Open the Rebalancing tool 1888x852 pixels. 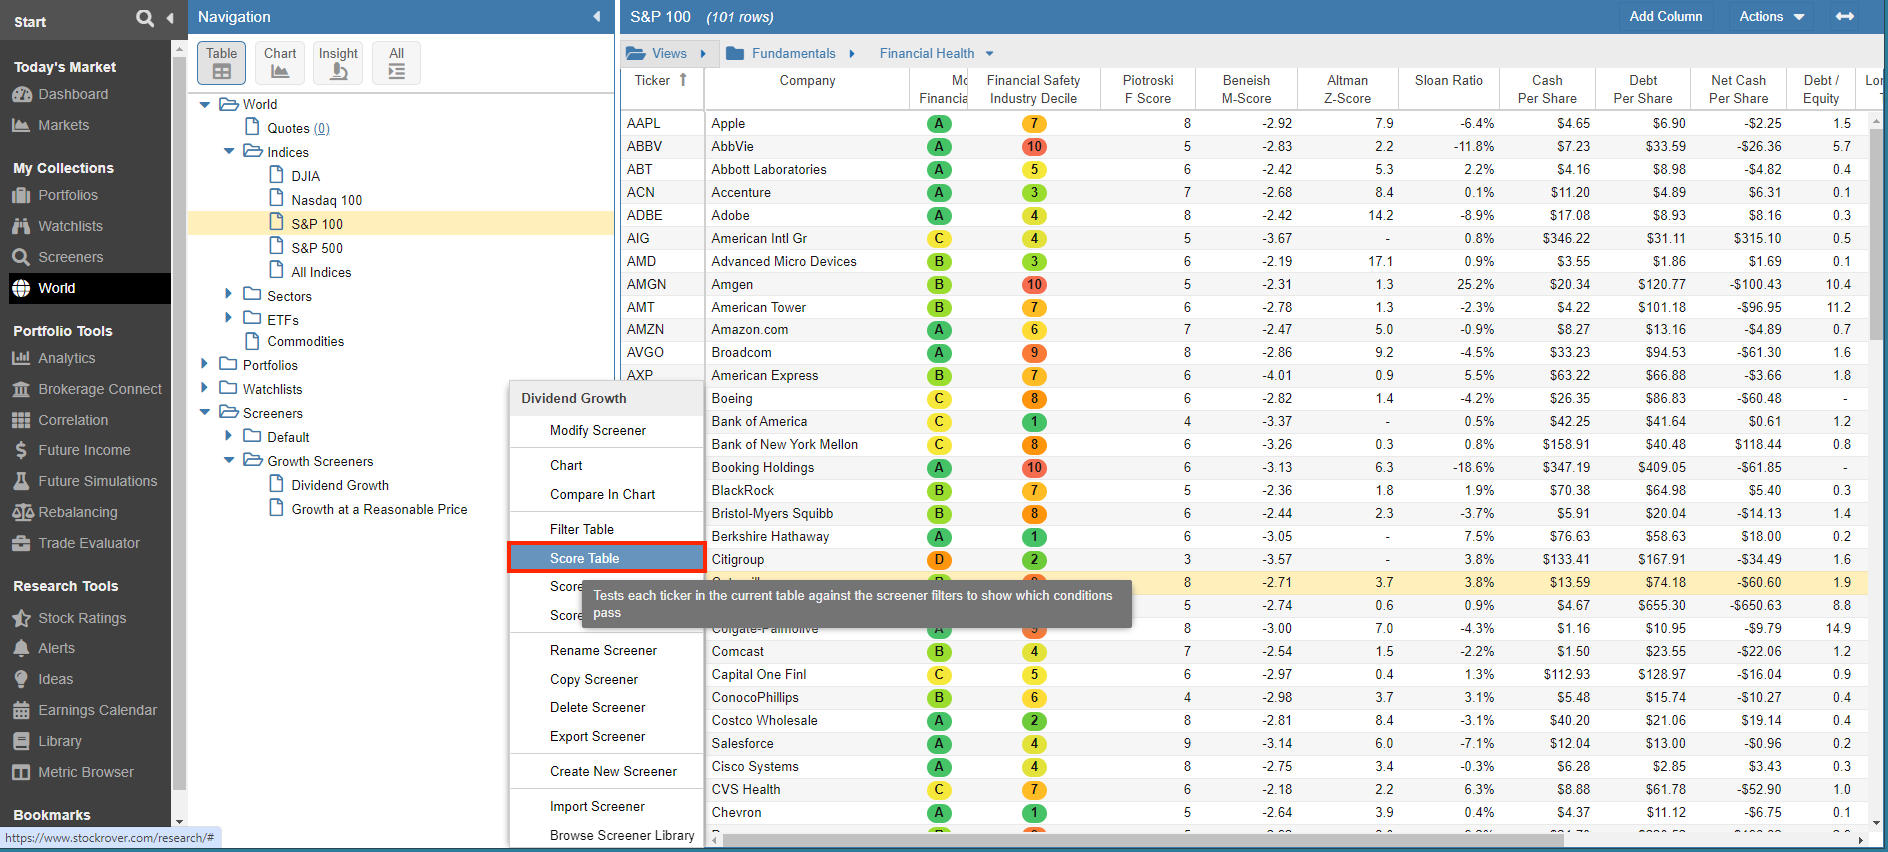point(77,512)
